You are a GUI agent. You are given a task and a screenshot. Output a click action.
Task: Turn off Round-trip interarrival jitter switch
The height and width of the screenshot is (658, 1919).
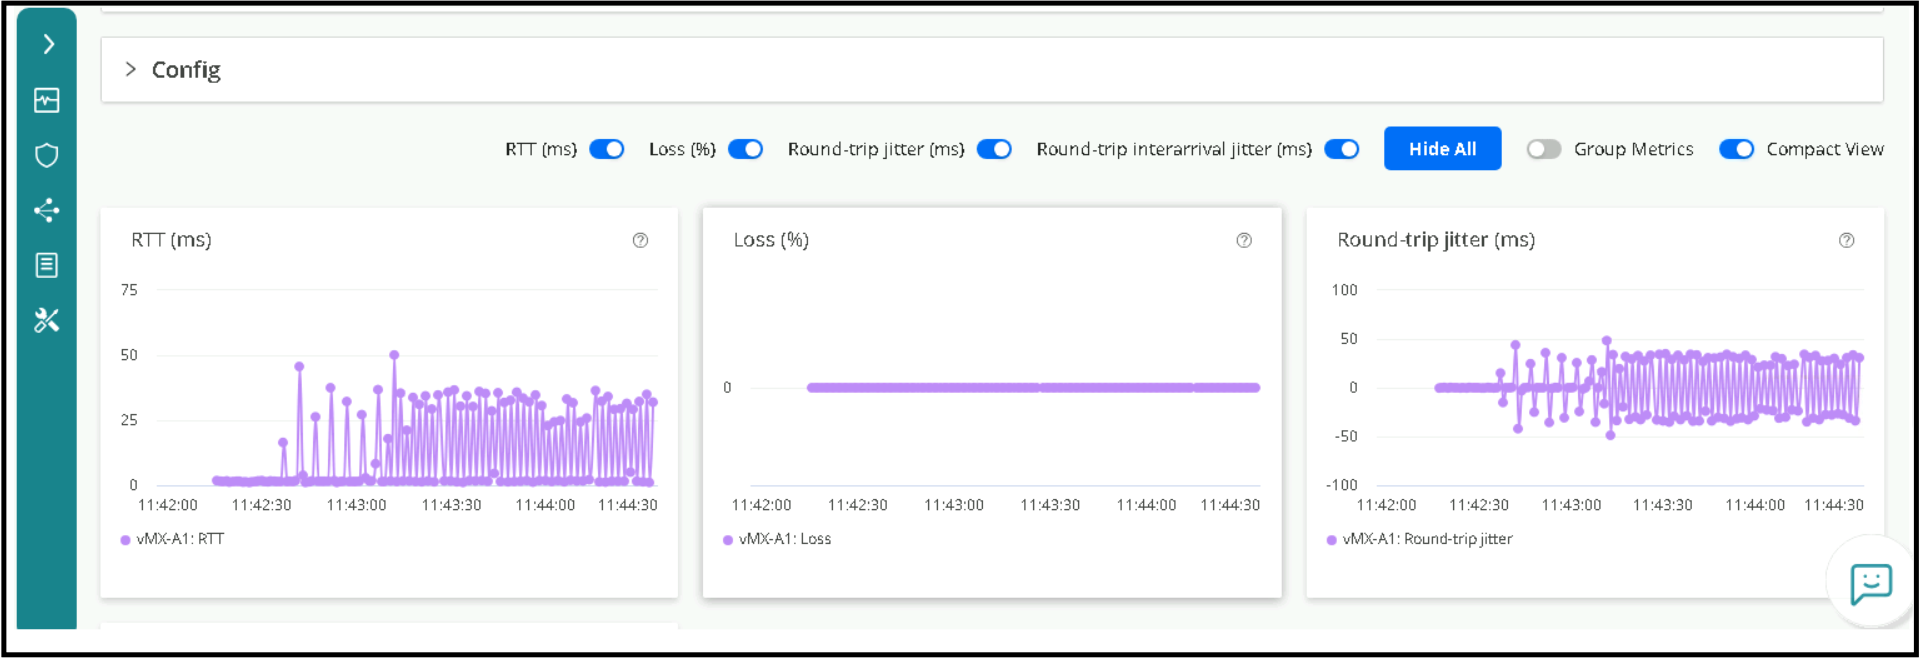[1341, 149]
